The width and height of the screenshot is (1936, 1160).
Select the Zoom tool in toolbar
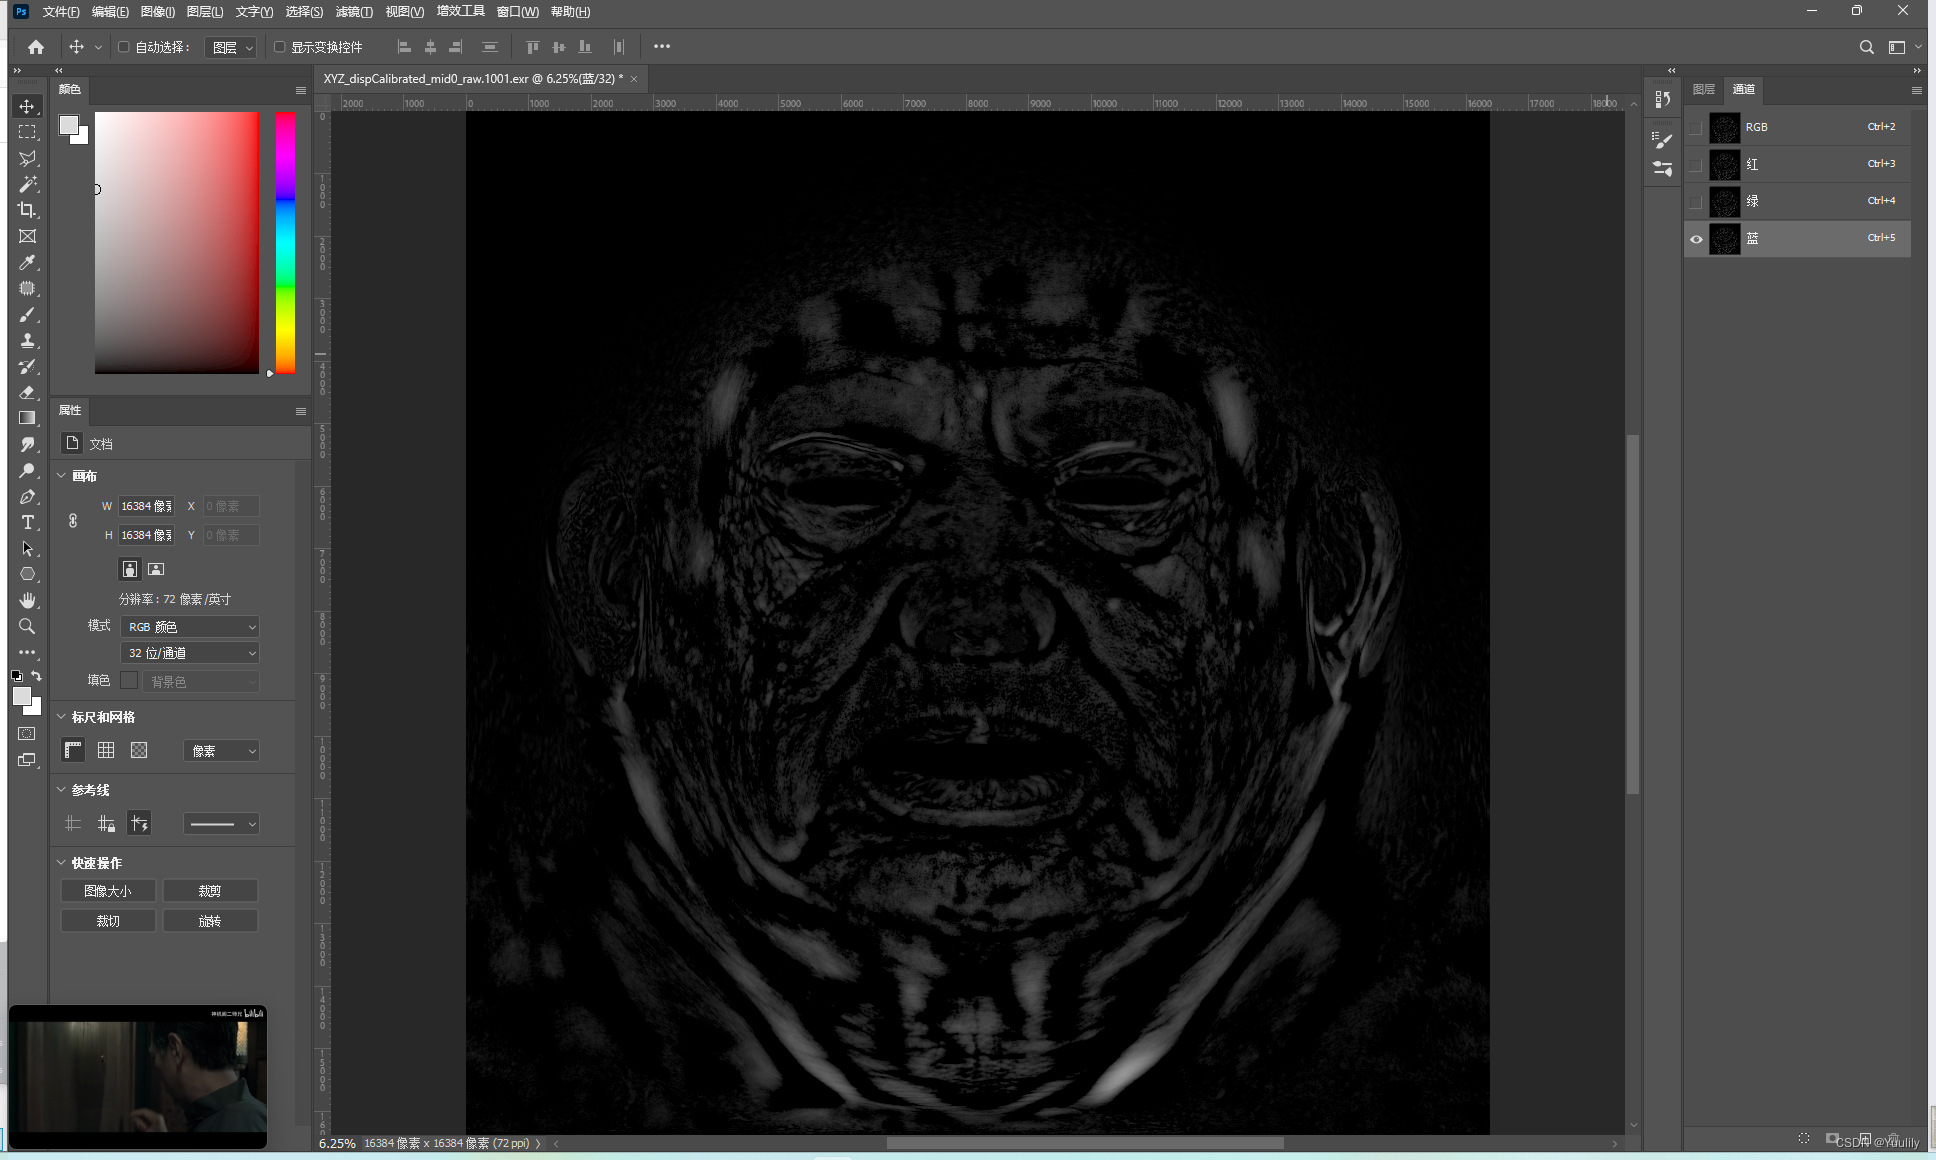(27, 626)
